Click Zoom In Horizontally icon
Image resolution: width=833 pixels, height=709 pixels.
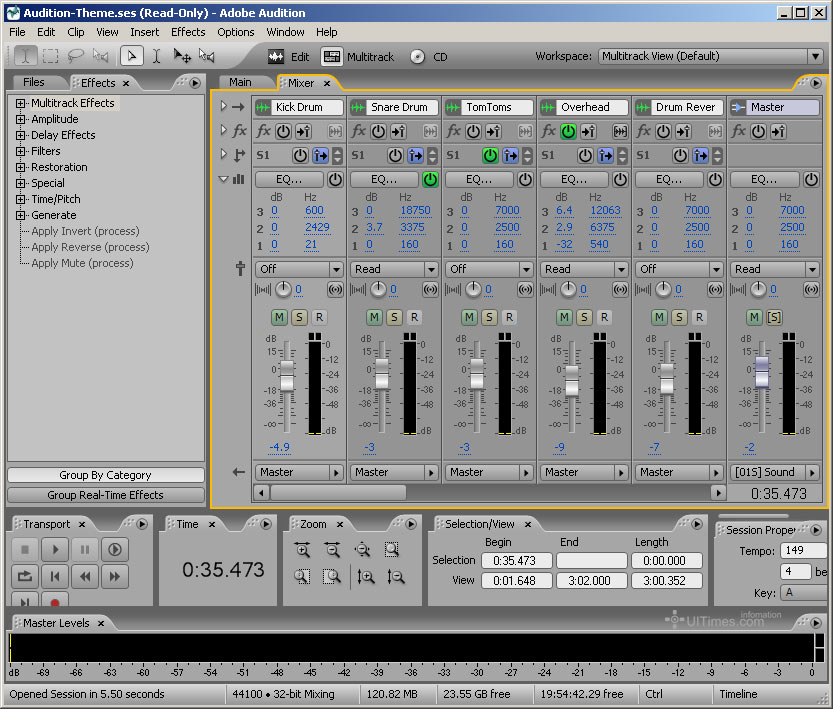coord(303,550)
